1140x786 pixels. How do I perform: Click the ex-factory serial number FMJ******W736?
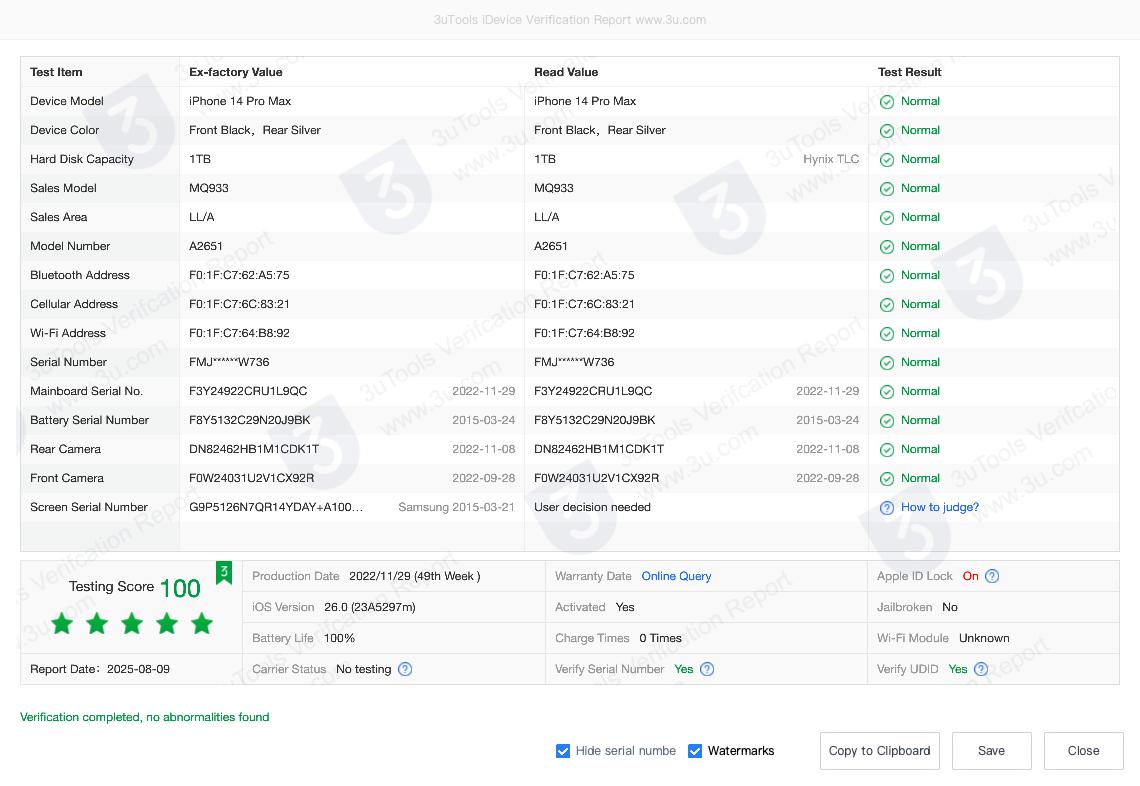click(229, 362)
